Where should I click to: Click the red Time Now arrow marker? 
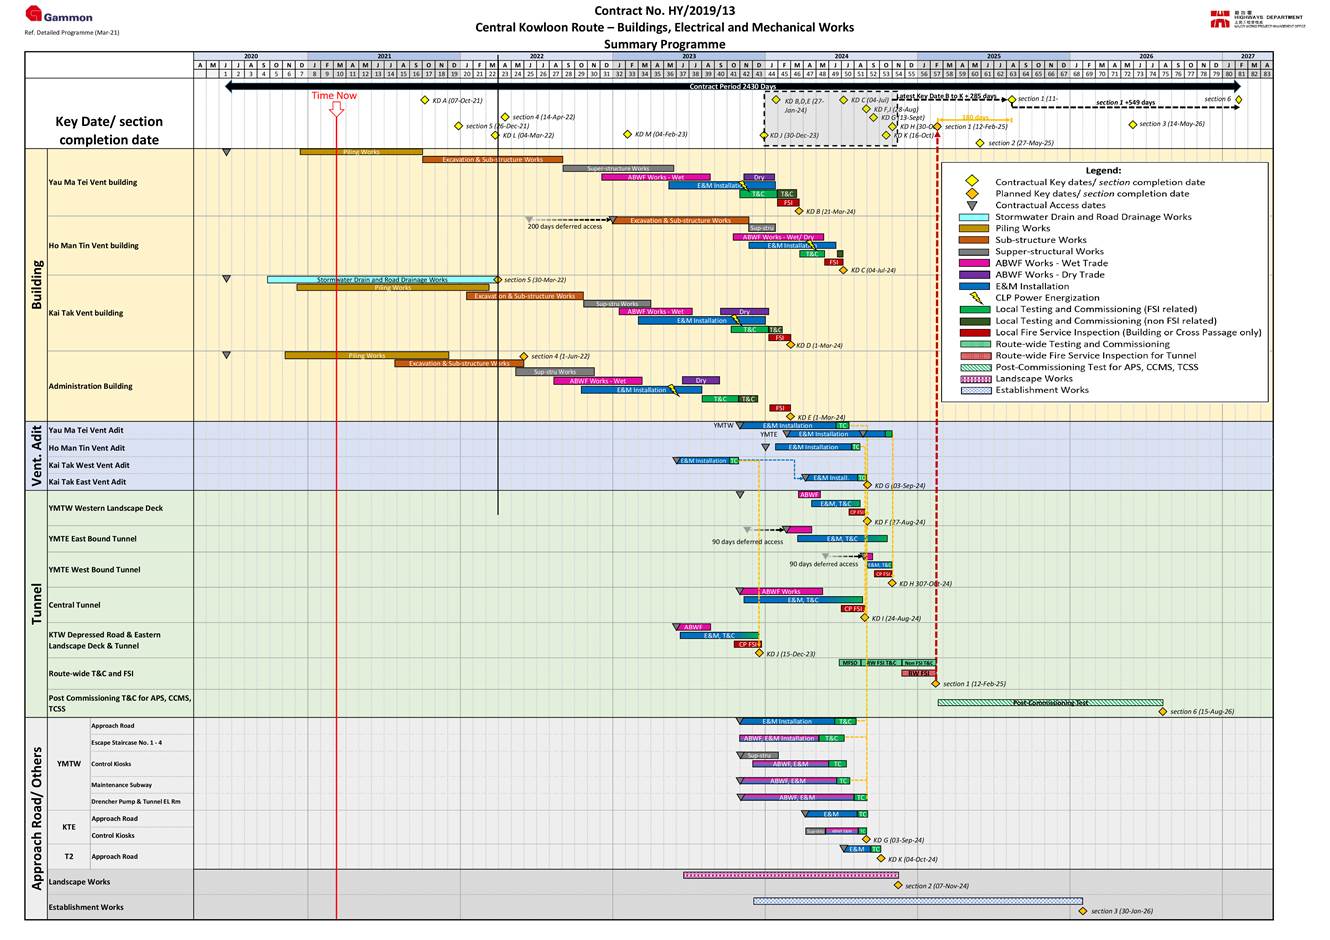pos(336,109)
